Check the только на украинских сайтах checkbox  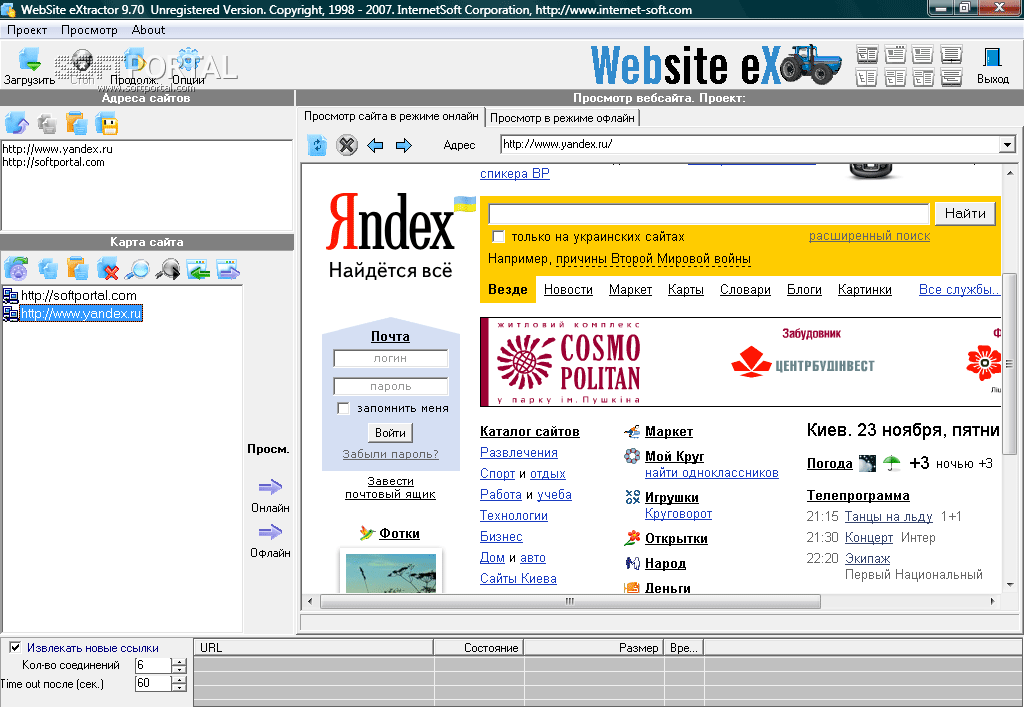(498, 236)
